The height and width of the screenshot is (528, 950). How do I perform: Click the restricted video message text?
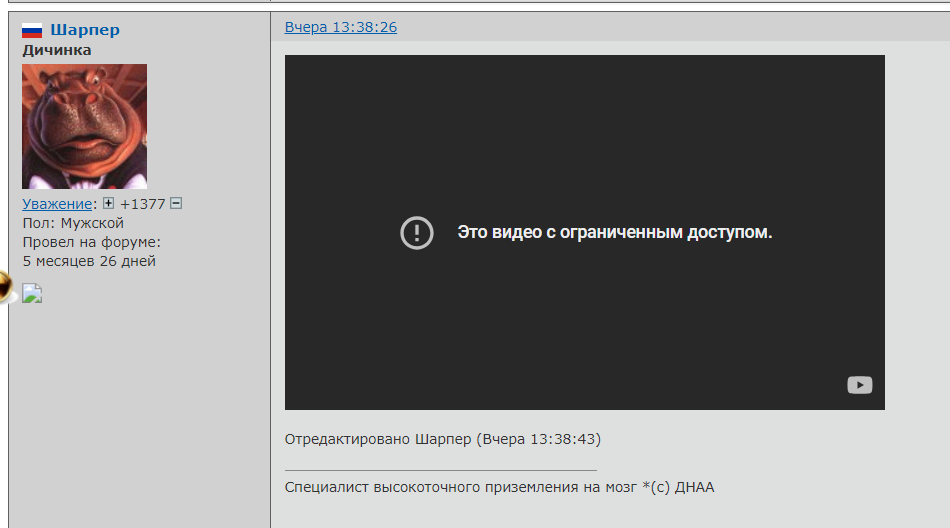point(614,232)
